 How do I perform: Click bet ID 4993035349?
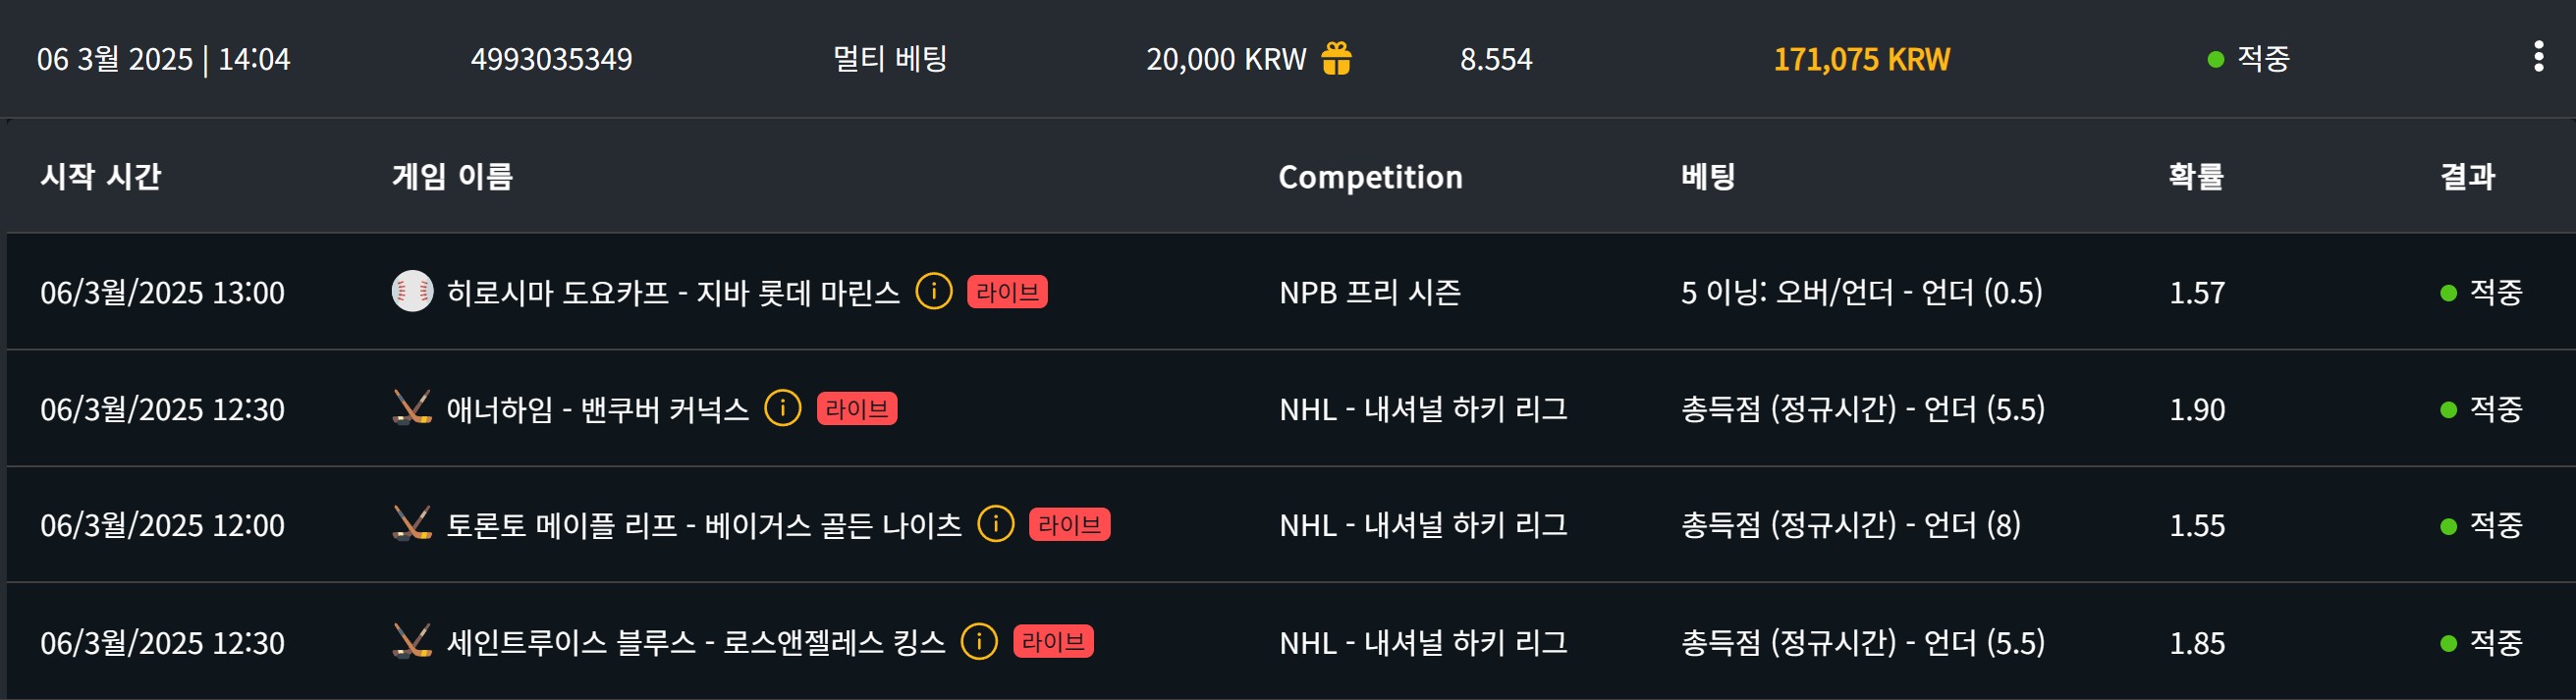pos(551,59)
